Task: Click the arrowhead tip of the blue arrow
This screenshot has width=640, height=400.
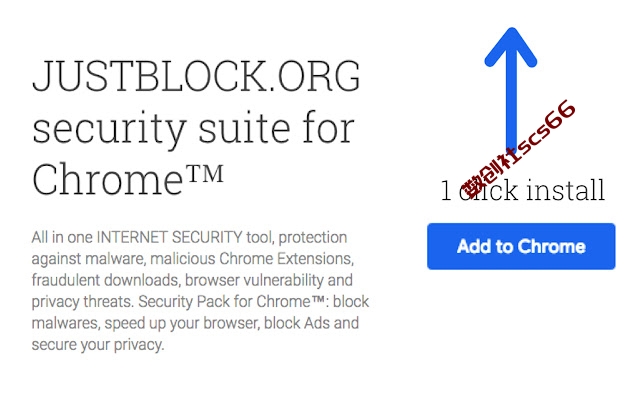Action: pyautogui.click(x=511, y=33)
